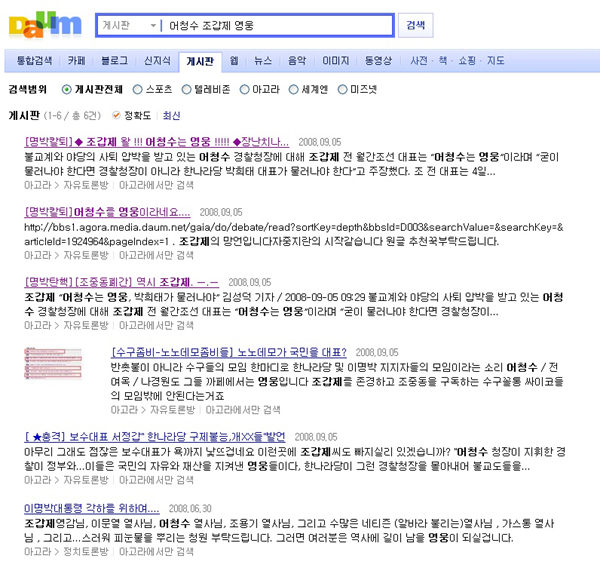The height and width of the screenshot is (577, 600).
Task: Open result '노노데모가 국민을 대표?'
Action: point(229,352)
